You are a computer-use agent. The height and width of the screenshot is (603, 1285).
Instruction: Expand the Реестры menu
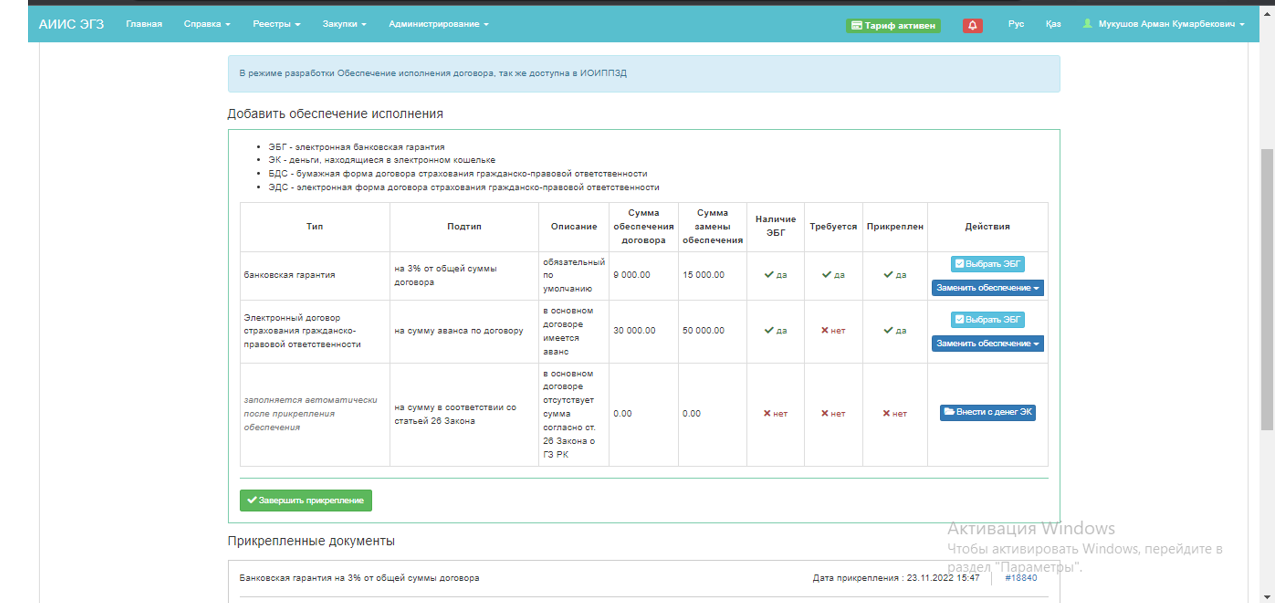(x=276, y=24)
